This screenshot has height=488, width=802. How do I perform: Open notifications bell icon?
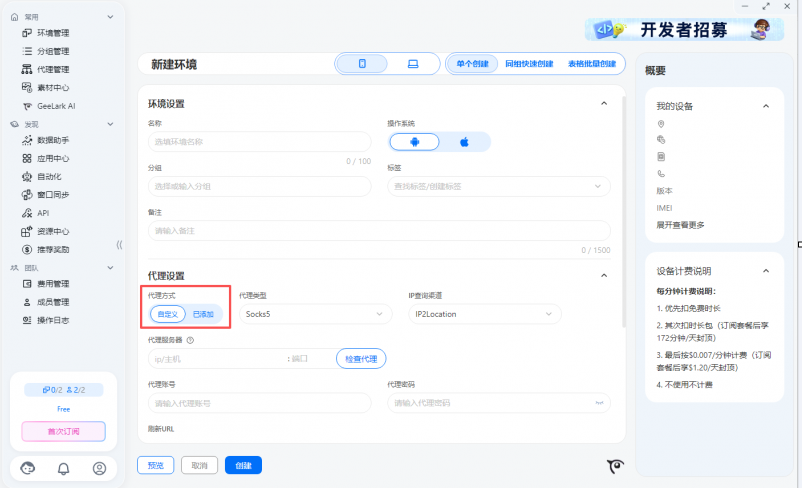click(x=63, y=469)
